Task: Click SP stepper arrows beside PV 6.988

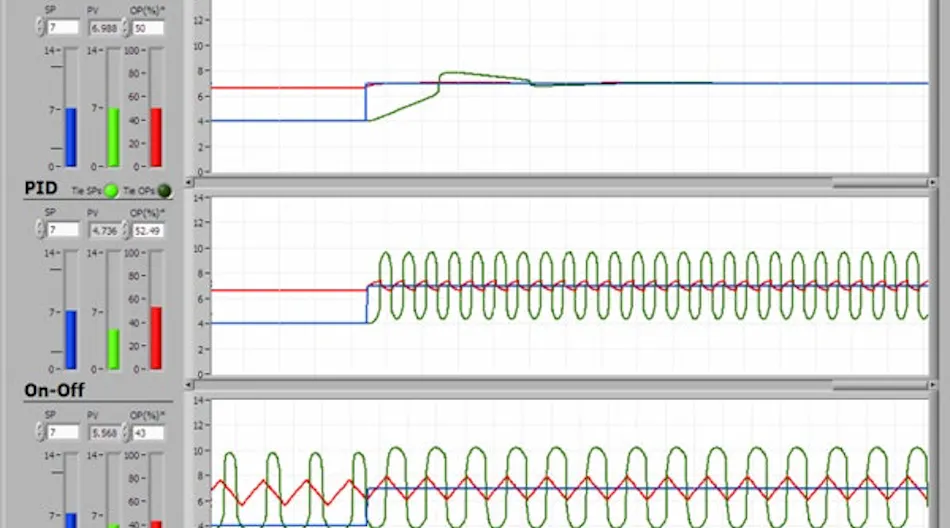Action: click(40, 27)
